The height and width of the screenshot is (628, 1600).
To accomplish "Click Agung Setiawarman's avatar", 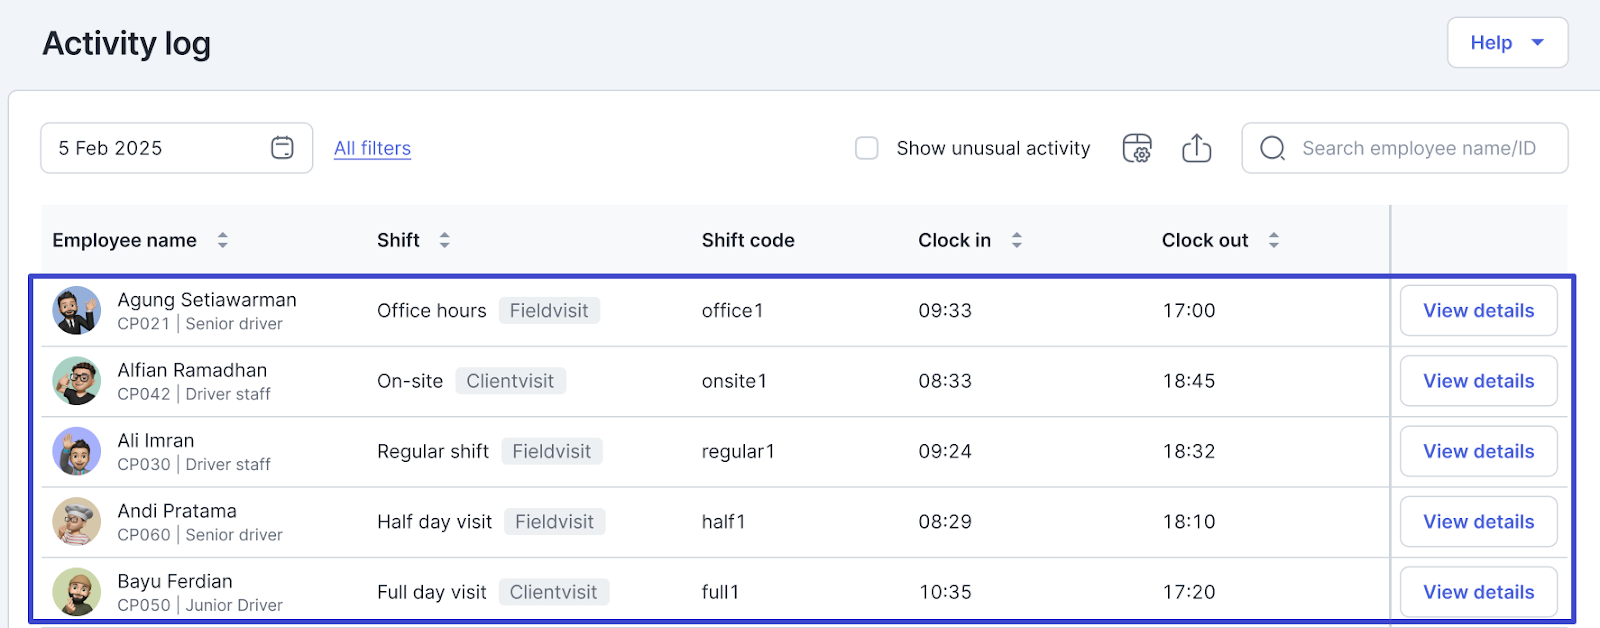I will [77, 311].
